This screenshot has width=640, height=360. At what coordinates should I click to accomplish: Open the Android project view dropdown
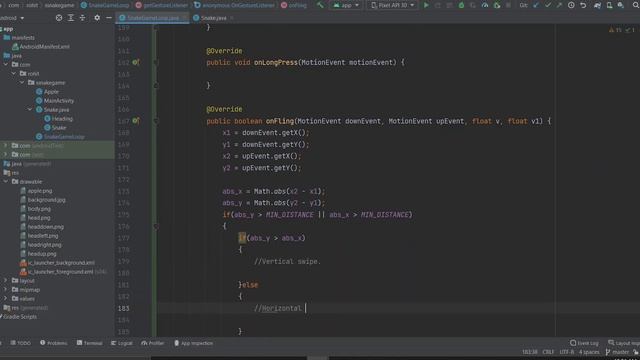[12, 18]
